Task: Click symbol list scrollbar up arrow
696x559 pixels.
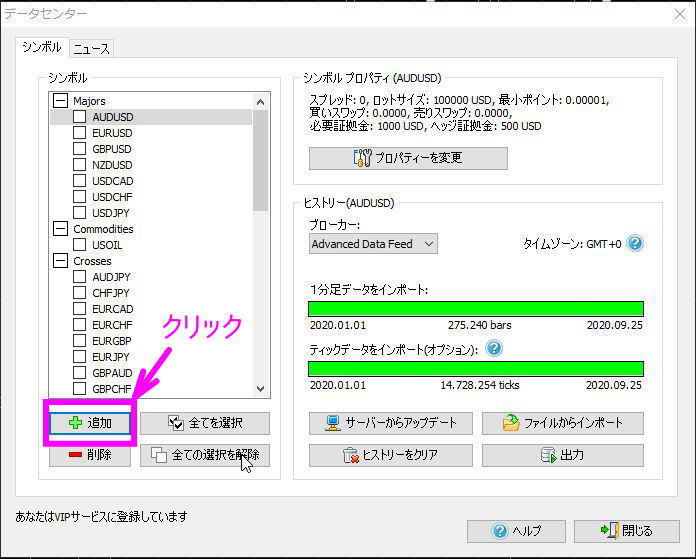Action: [261, 102]
